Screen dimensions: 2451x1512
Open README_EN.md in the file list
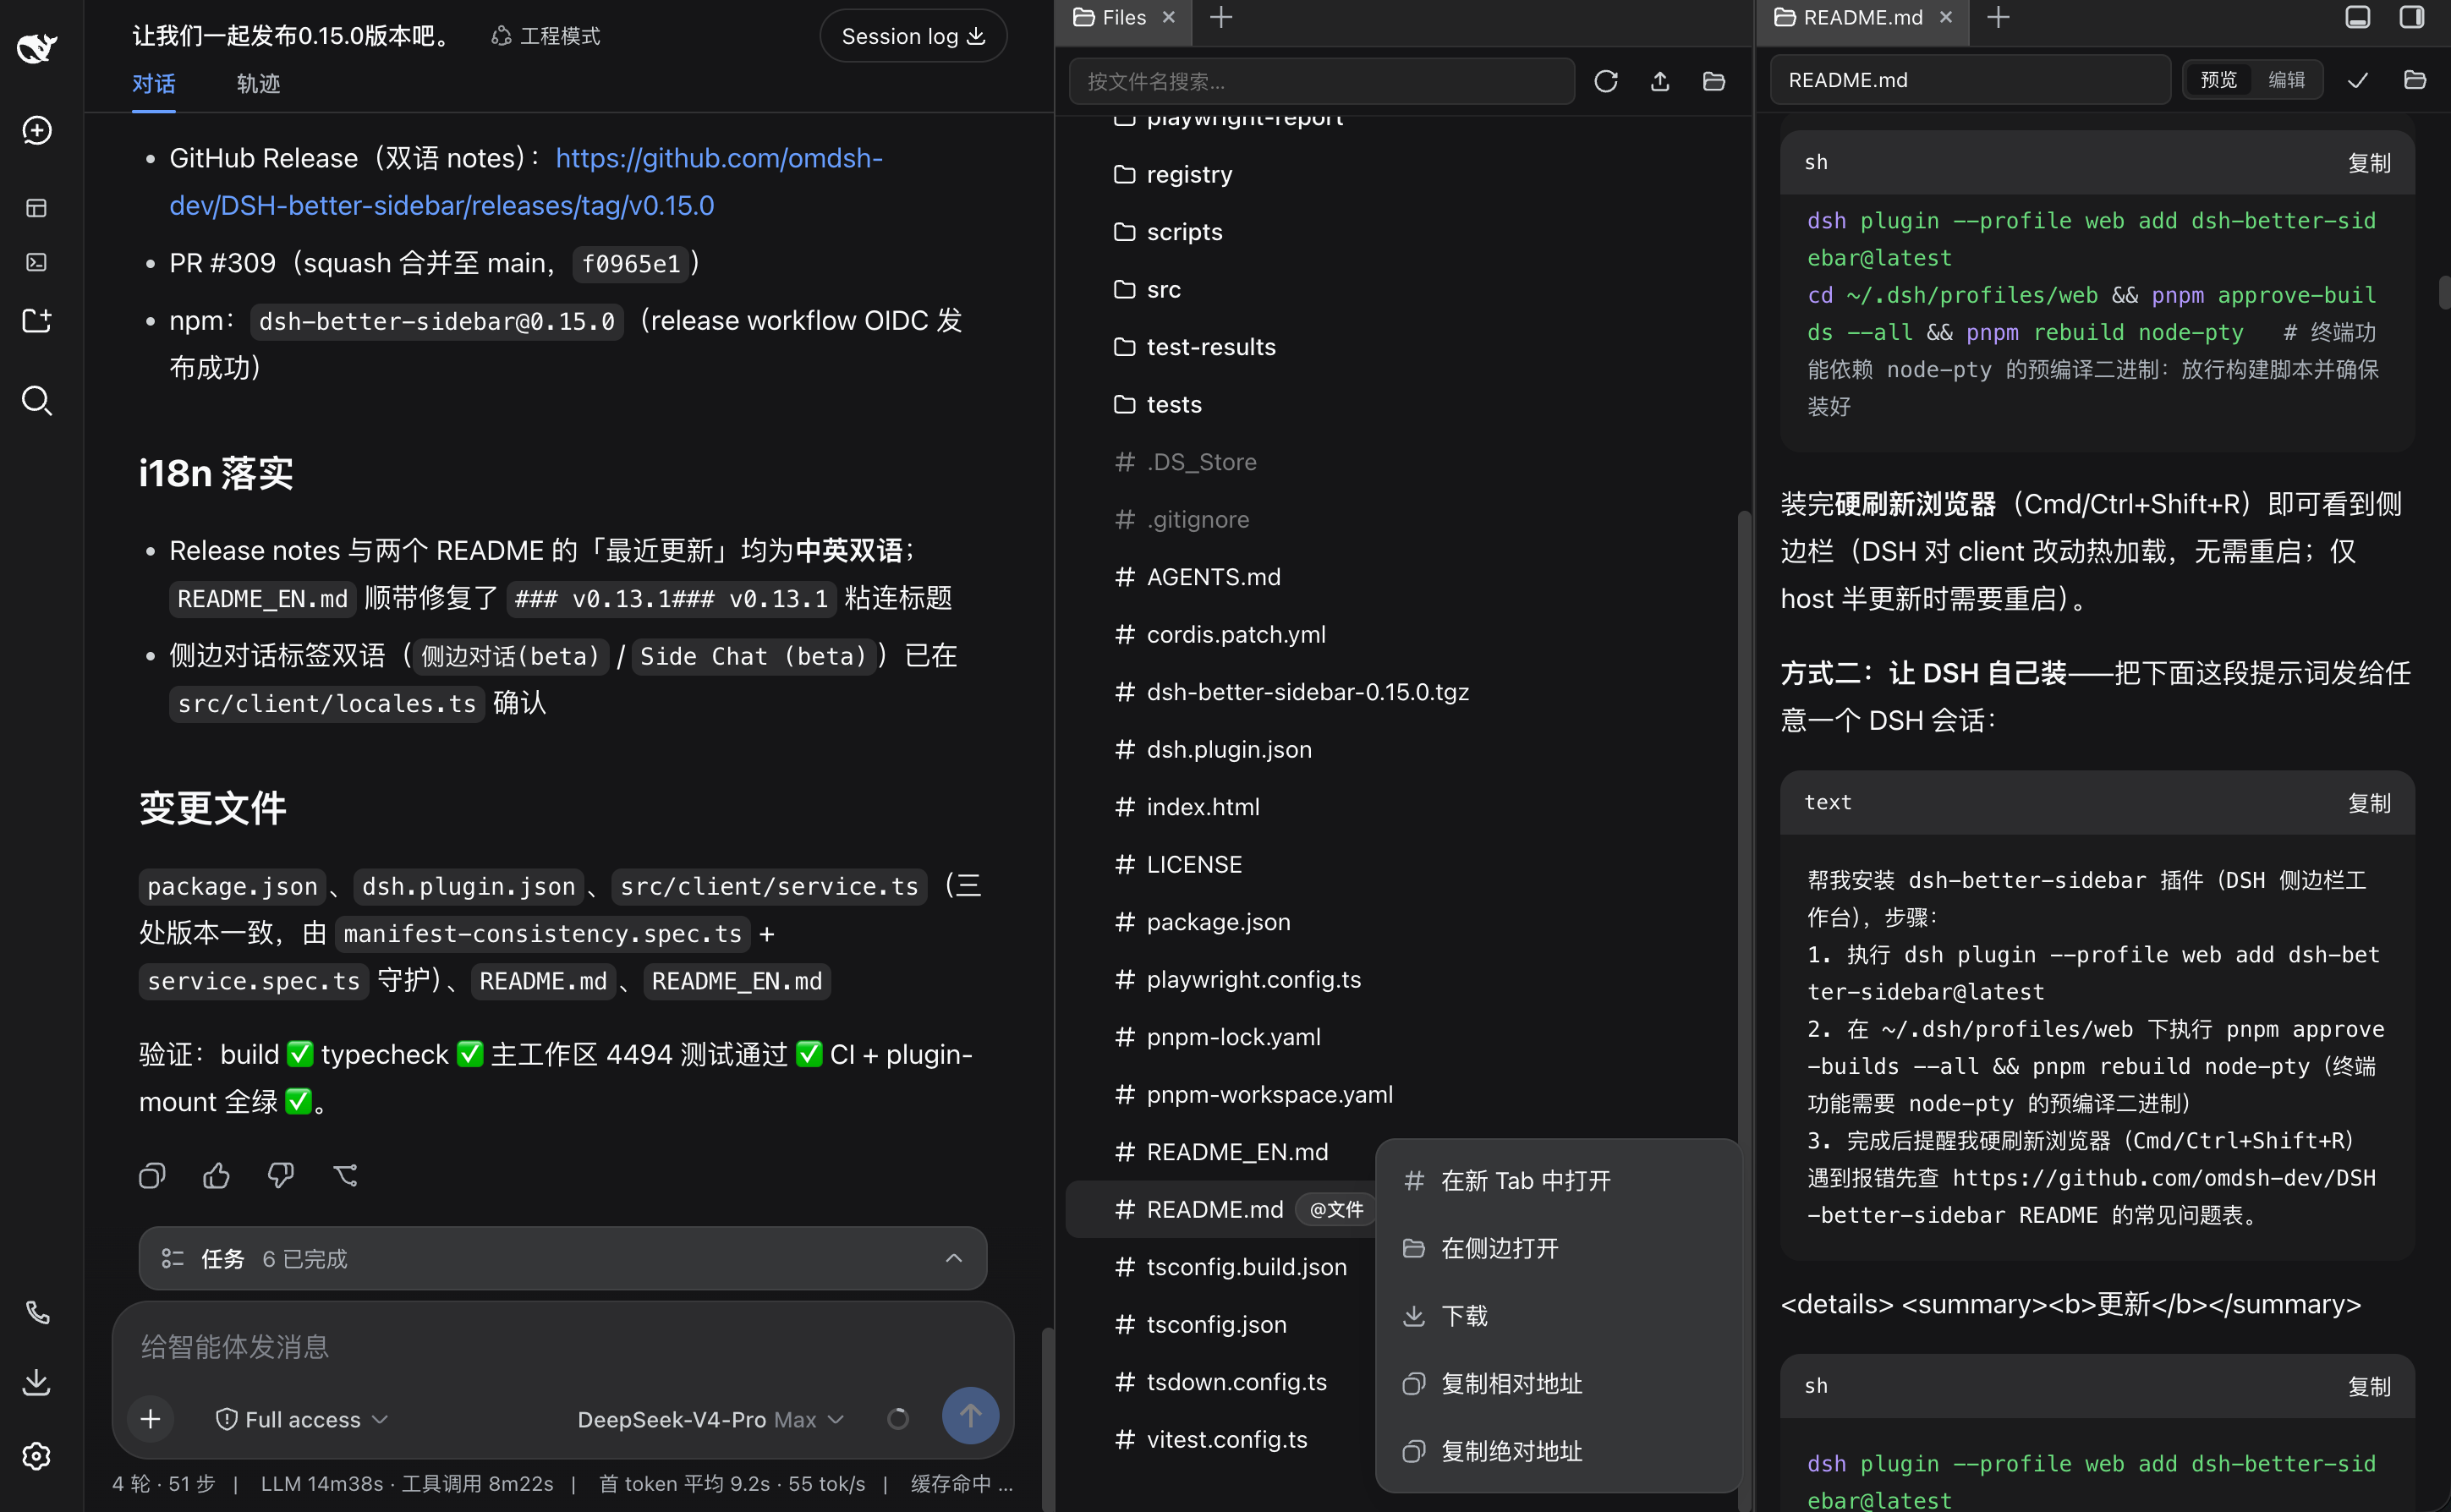pyautogui.click(x=1237, y=1152)
